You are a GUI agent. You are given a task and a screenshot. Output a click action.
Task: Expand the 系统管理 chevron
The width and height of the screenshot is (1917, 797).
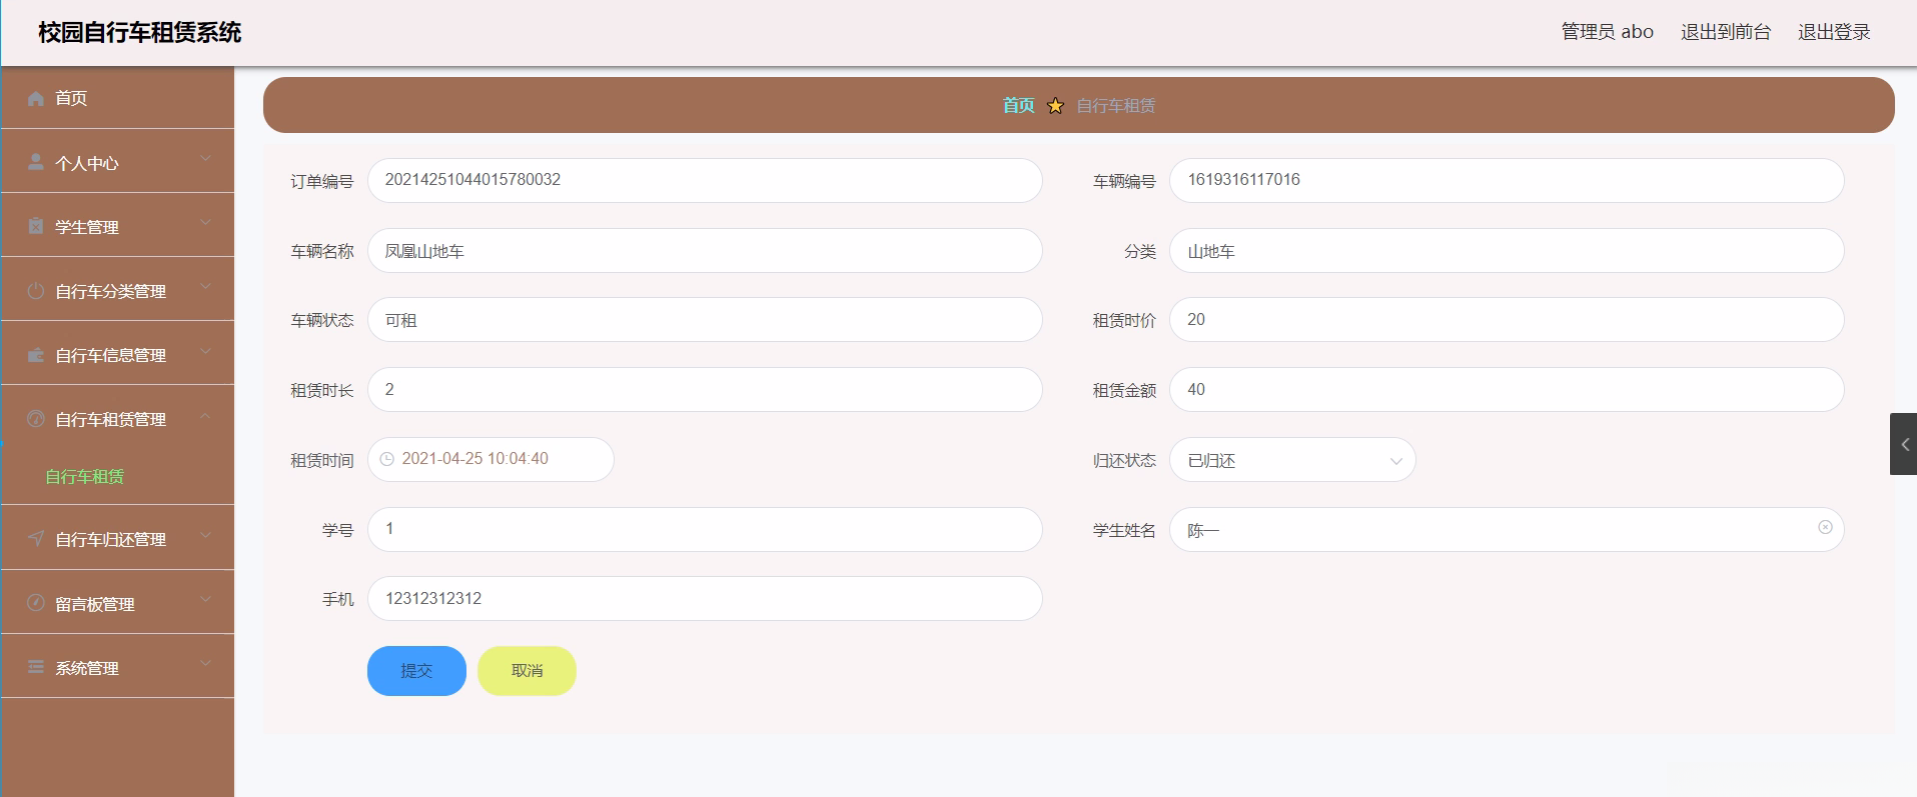pos(205,663)
